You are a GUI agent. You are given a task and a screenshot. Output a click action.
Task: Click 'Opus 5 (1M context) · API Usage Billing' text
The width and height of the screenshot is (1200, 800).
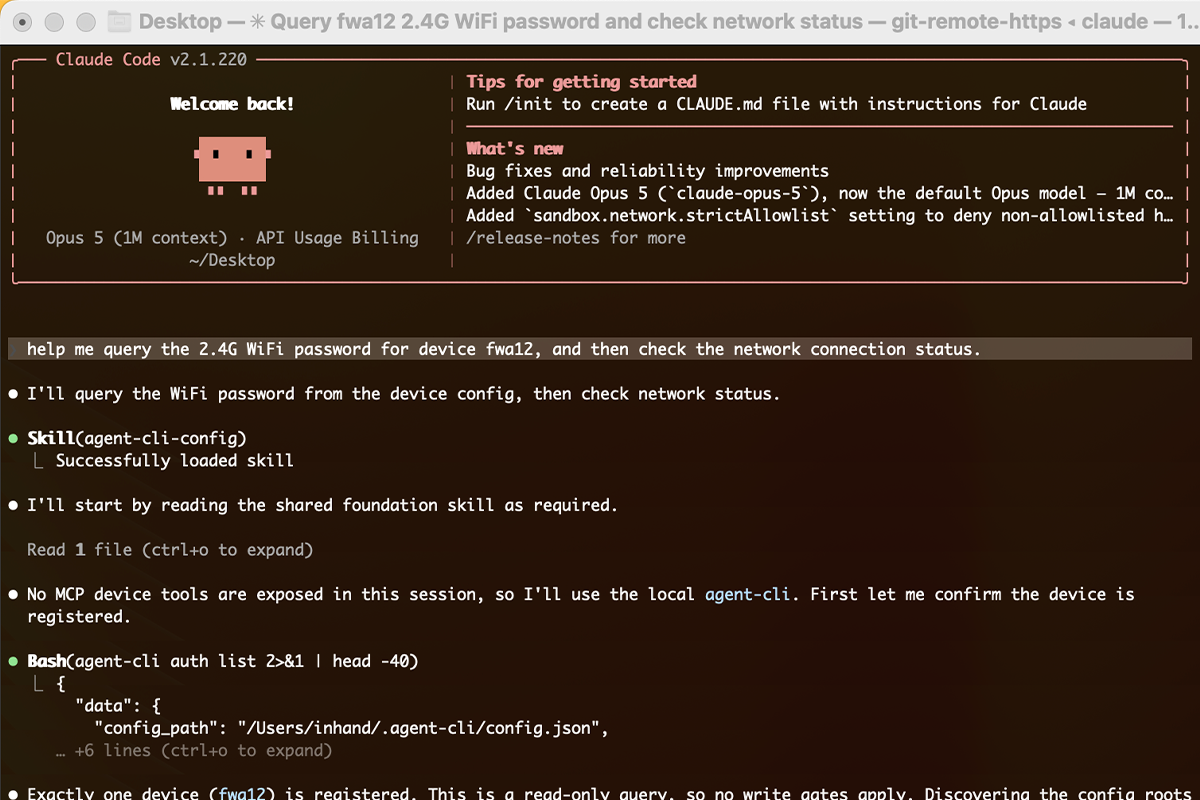[x=232, y=238]
